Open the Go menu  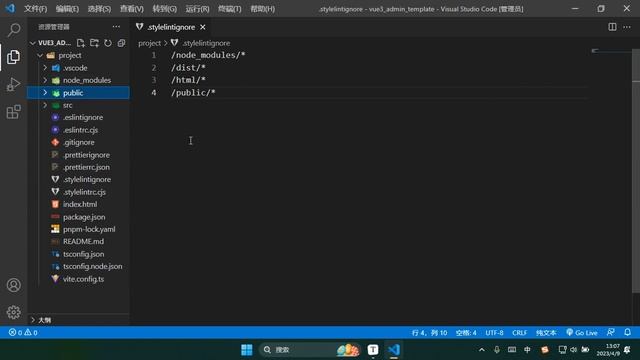pos(164,9)
